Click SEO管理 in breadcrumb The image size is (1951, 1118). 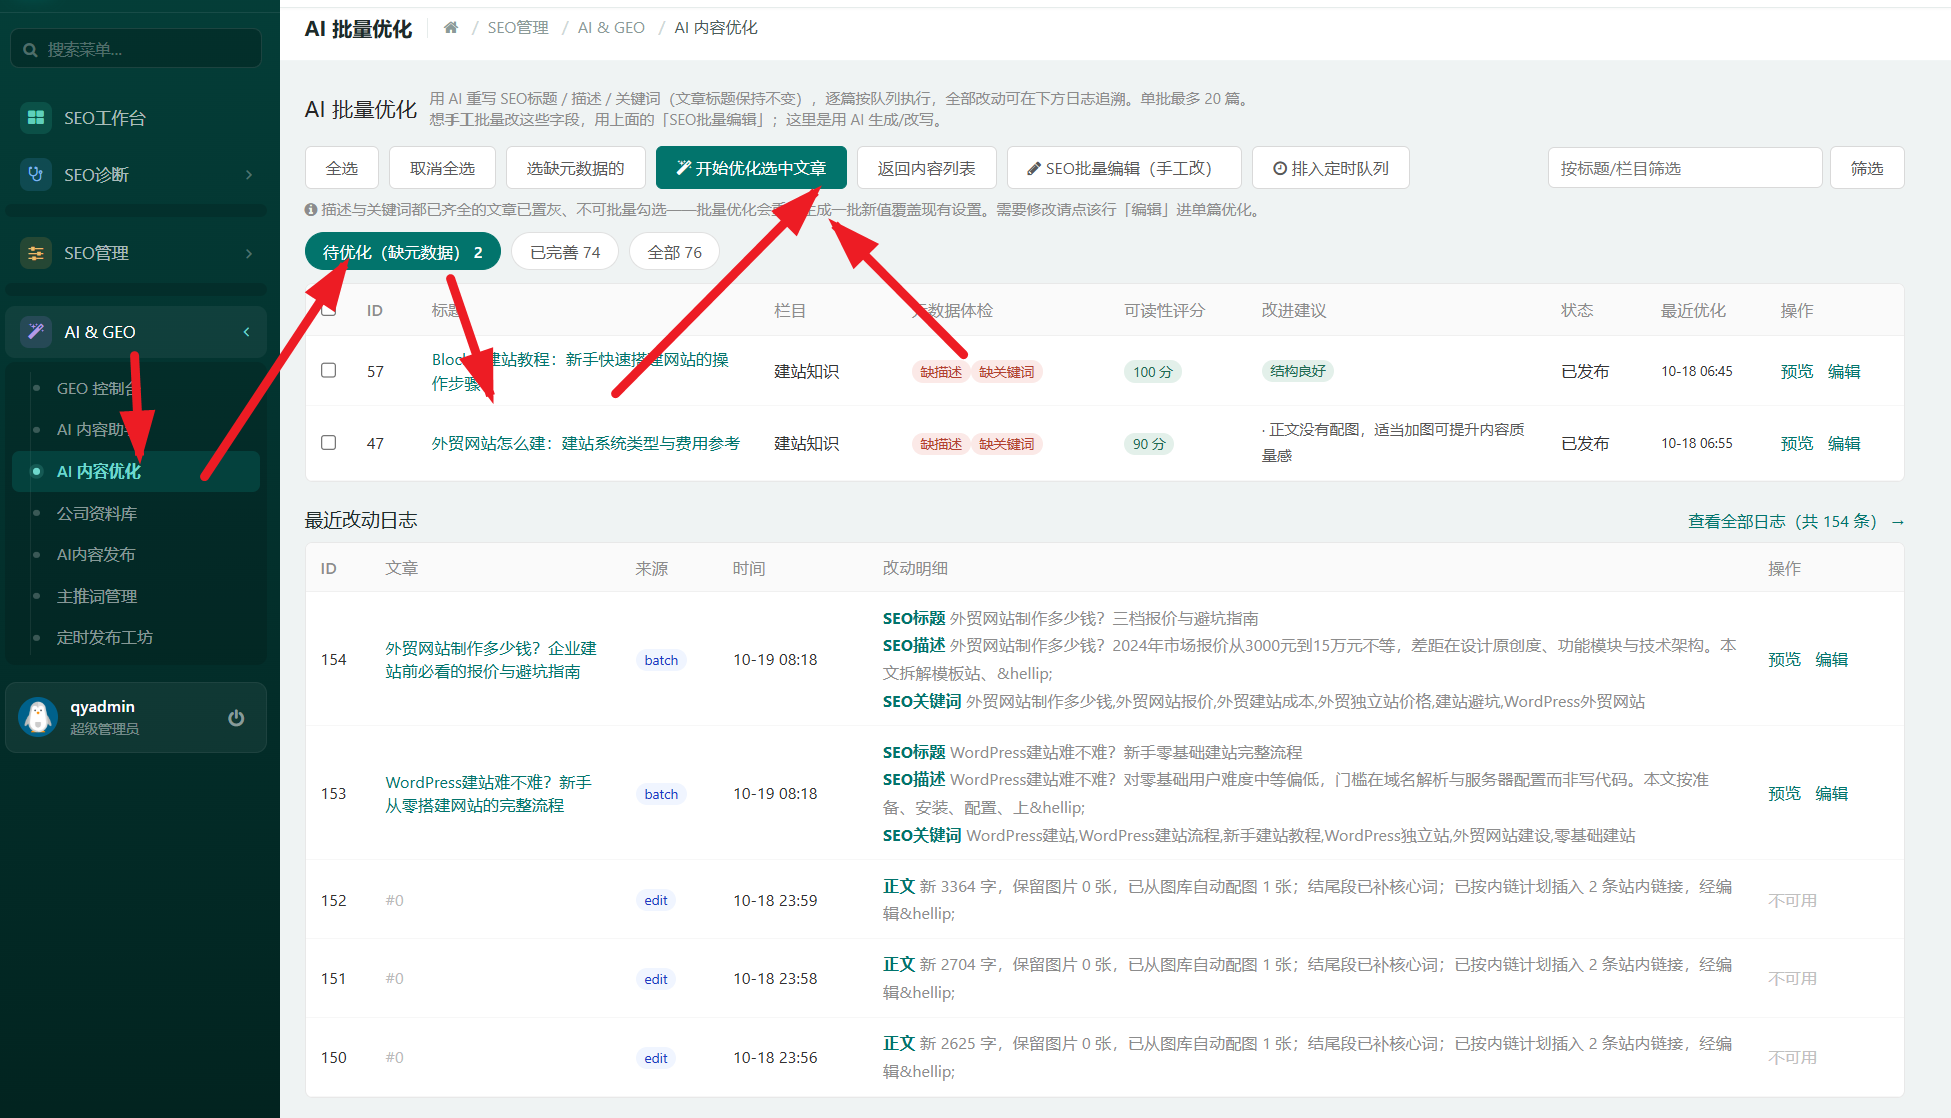click(x=518, y=27)
